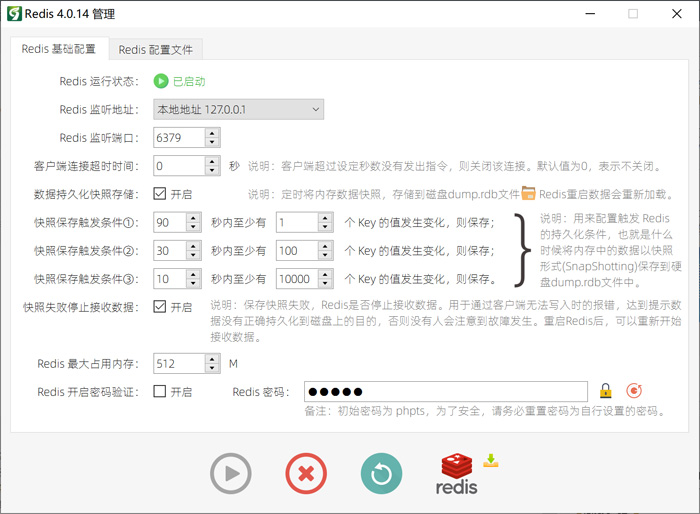This screenshot has height=514, width=700.
Task: Click the Start Redis play button
Action: [231, 473]
